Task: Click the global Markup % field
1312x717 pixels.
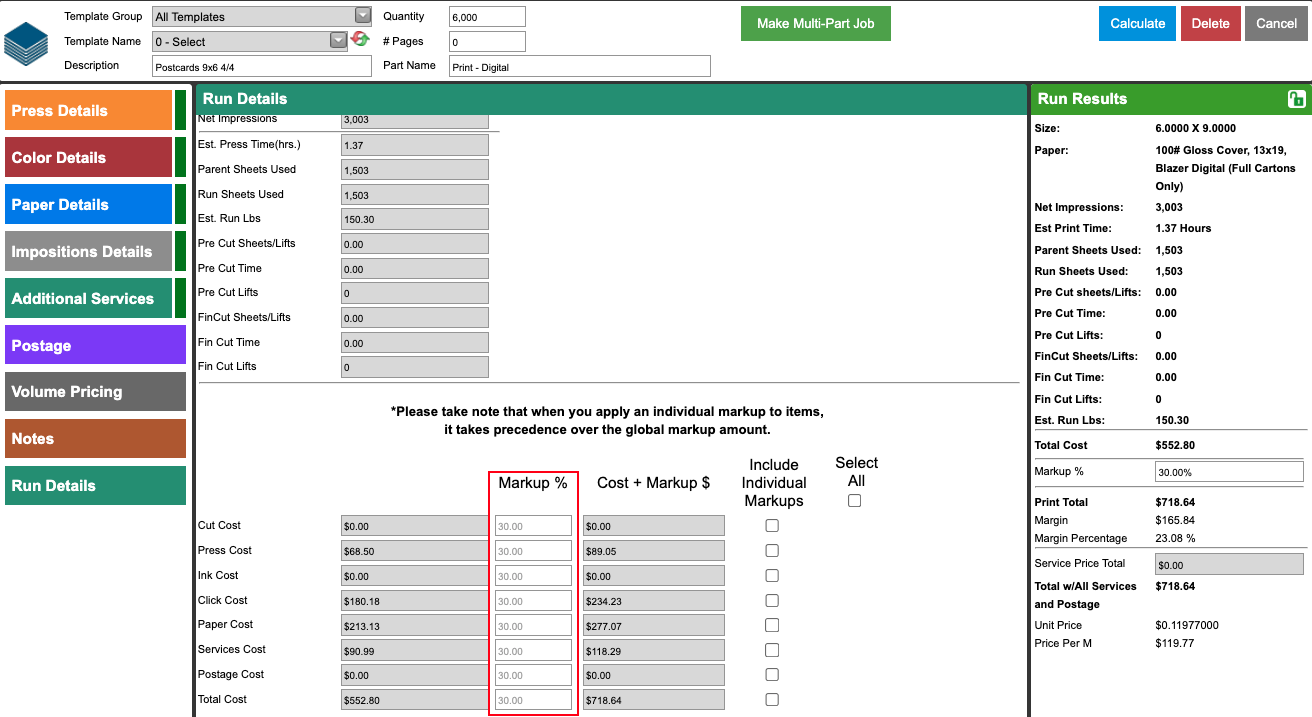Action: coord(1229,472)
